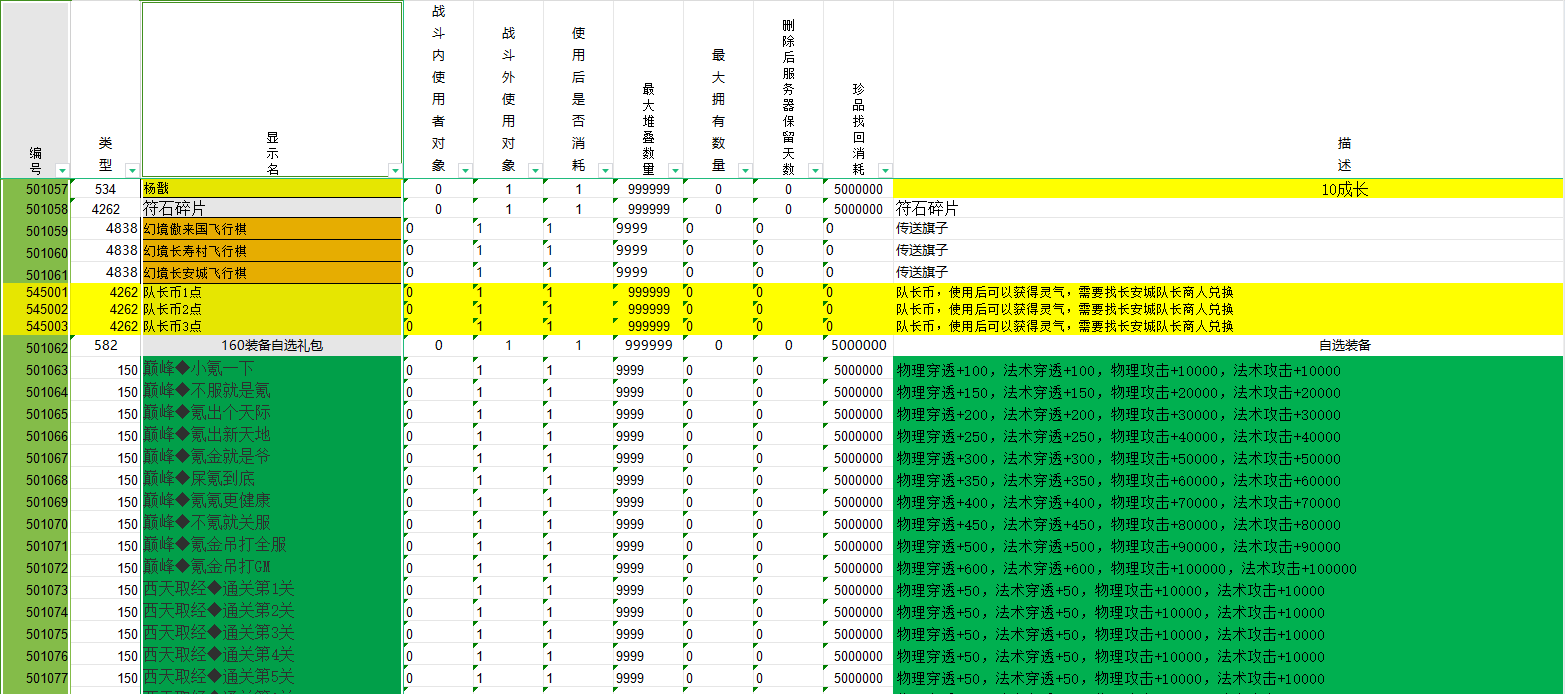Open the 最大堆叠数量 filter dropdown
The height and width of the screenshot is (694, 1565).
[675, 170]
